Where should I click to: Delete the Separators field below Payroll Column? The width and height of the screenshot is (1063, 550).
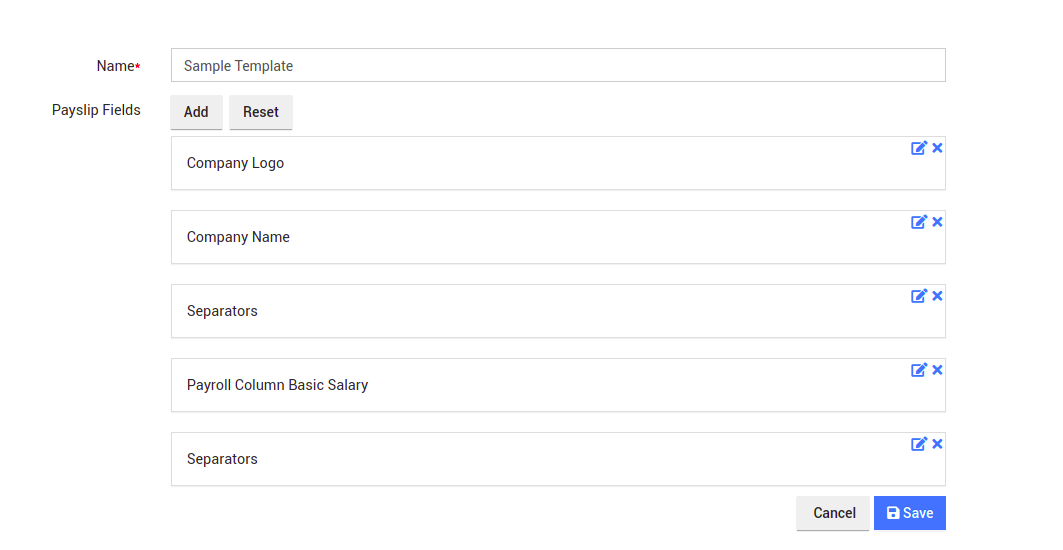click(x=937, y=444)
